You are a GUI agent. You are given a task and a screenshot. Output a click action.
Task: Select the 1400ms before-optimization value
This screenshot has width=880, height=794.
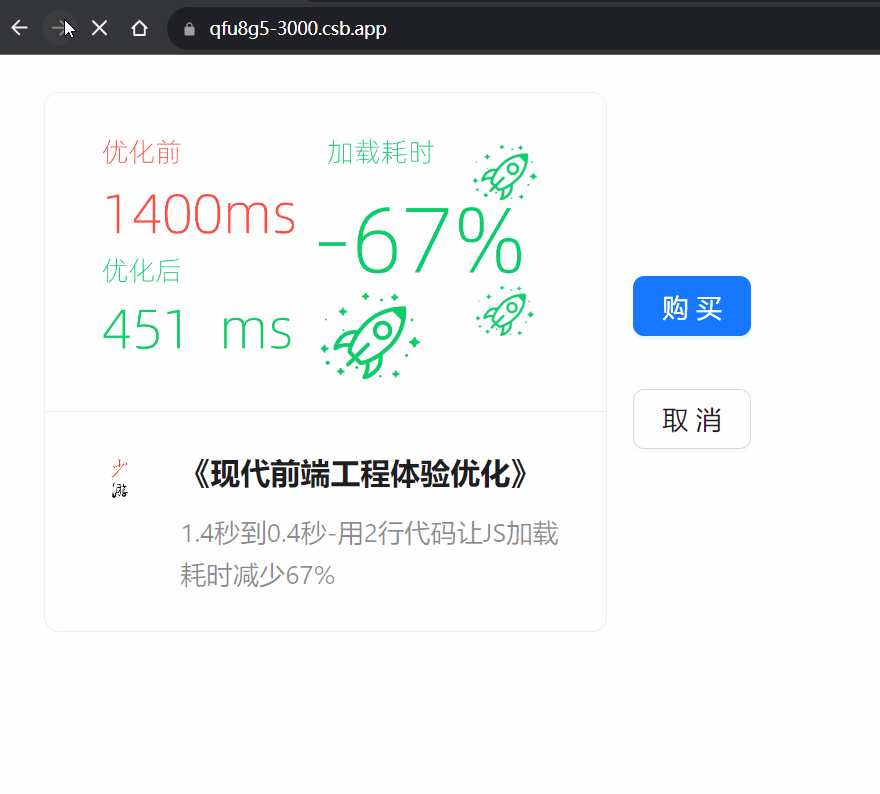coord(199,216)
